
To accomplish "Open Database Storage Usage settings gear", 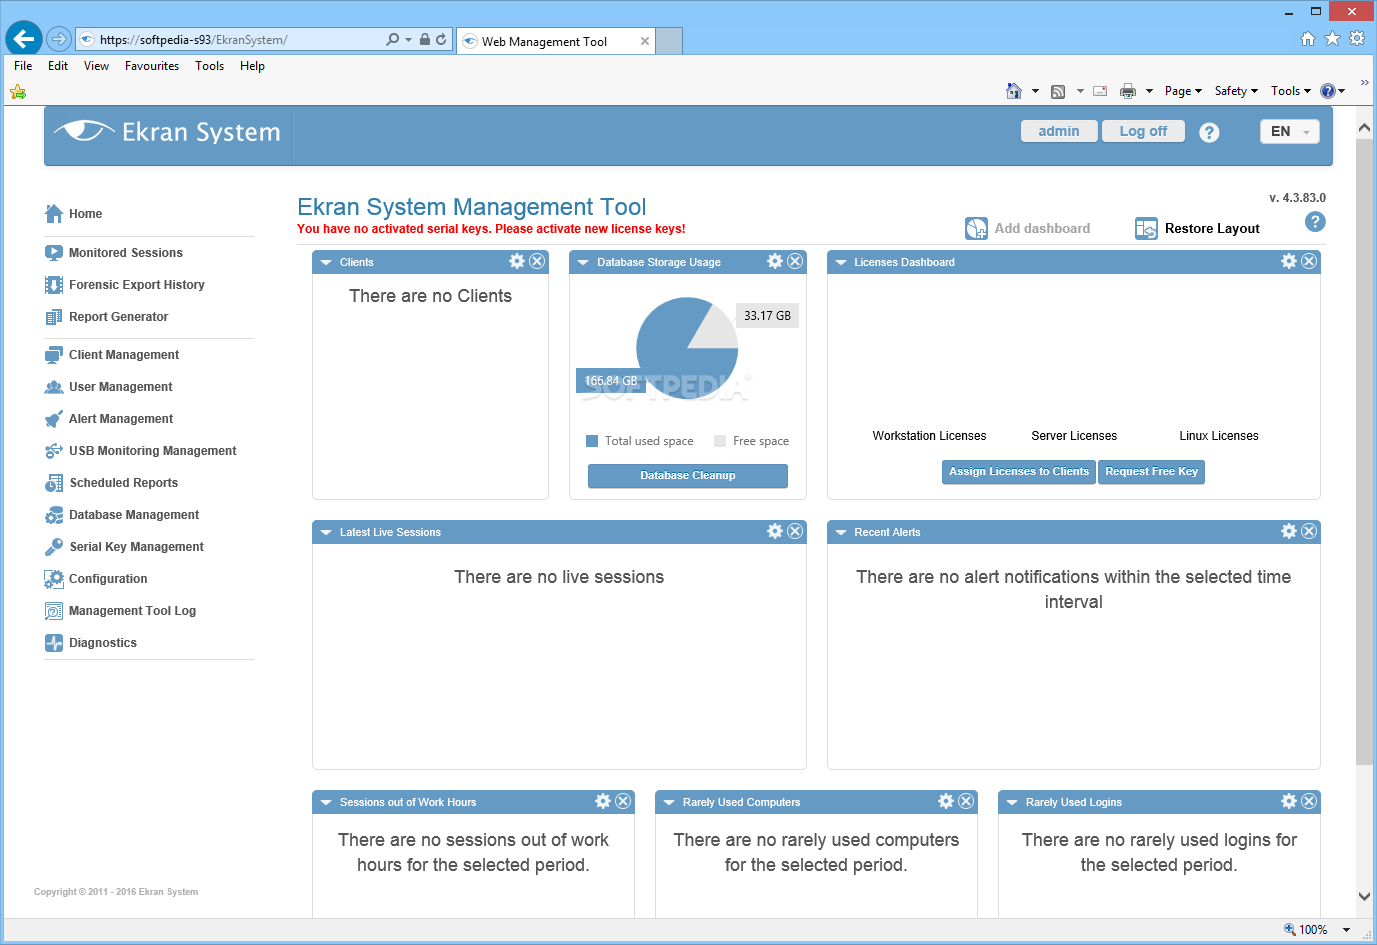I will [x=775, y=261].
